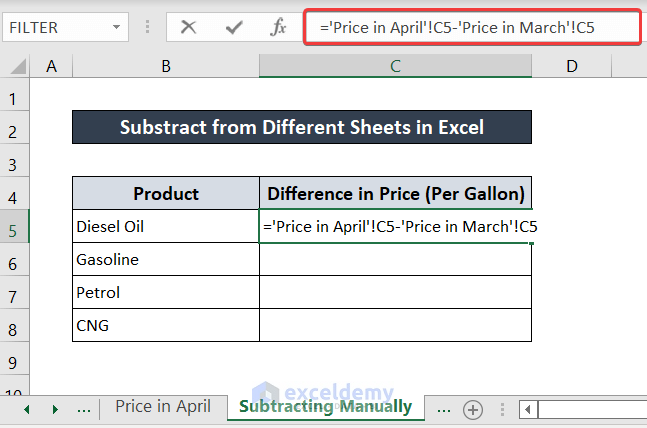
Task: Confirm the formula with the checkmark icon
Action: [234, 27]
